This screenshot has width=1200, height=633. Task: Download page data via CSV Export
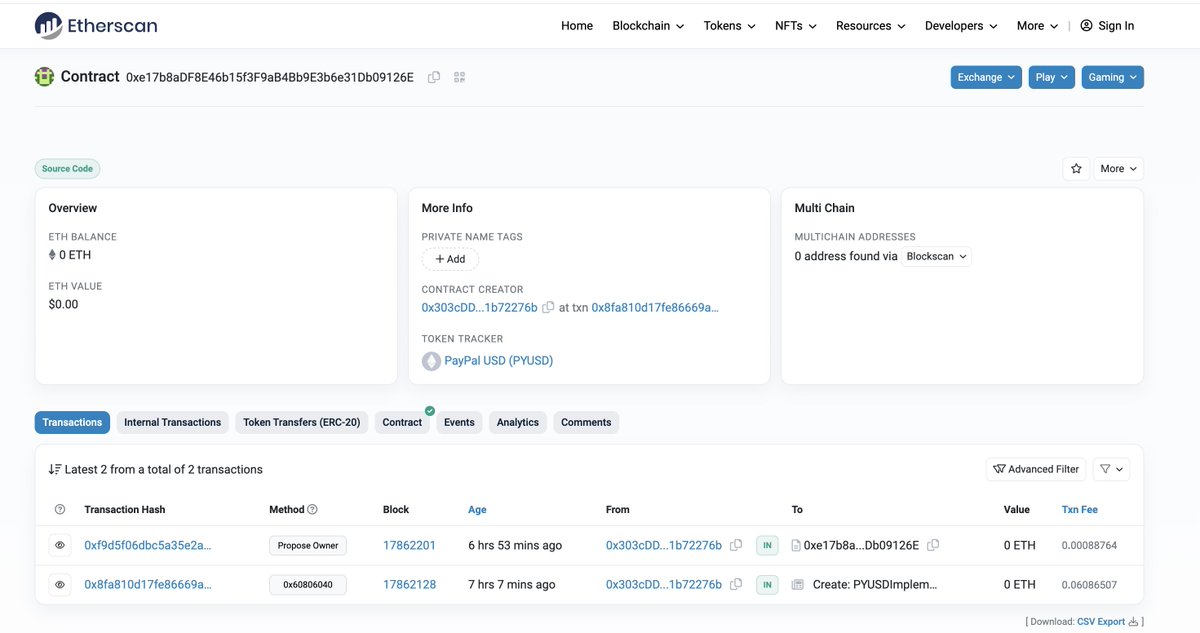(1101, 621)
